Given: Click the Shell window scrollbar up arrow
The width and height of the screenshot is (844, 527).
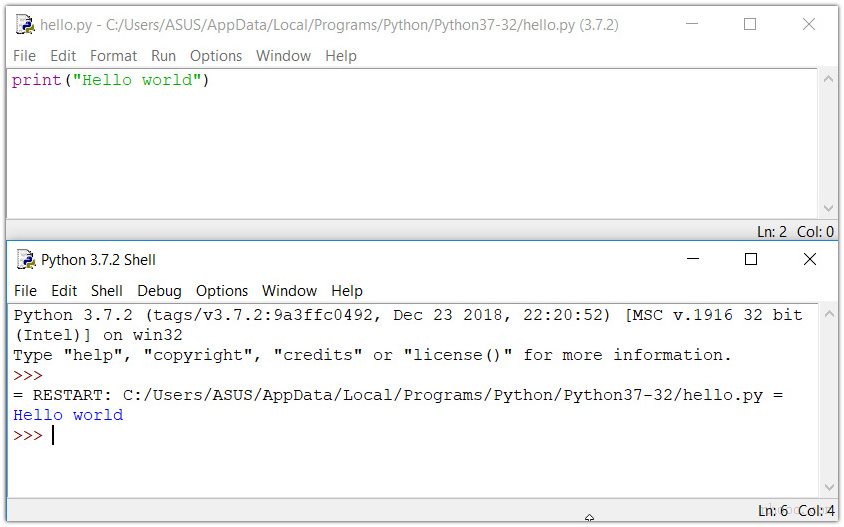Looking at the screenshot, I should (828, 314).
